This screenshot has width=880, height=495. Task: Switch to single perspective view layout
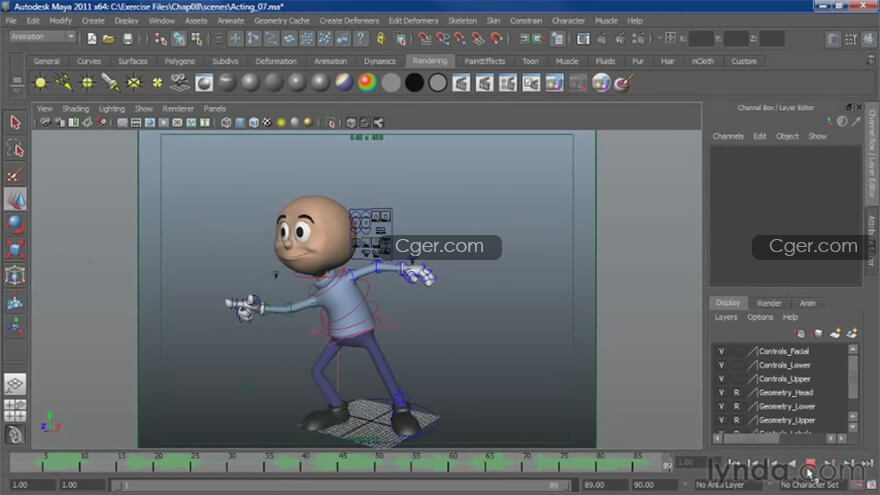[15, 384]
